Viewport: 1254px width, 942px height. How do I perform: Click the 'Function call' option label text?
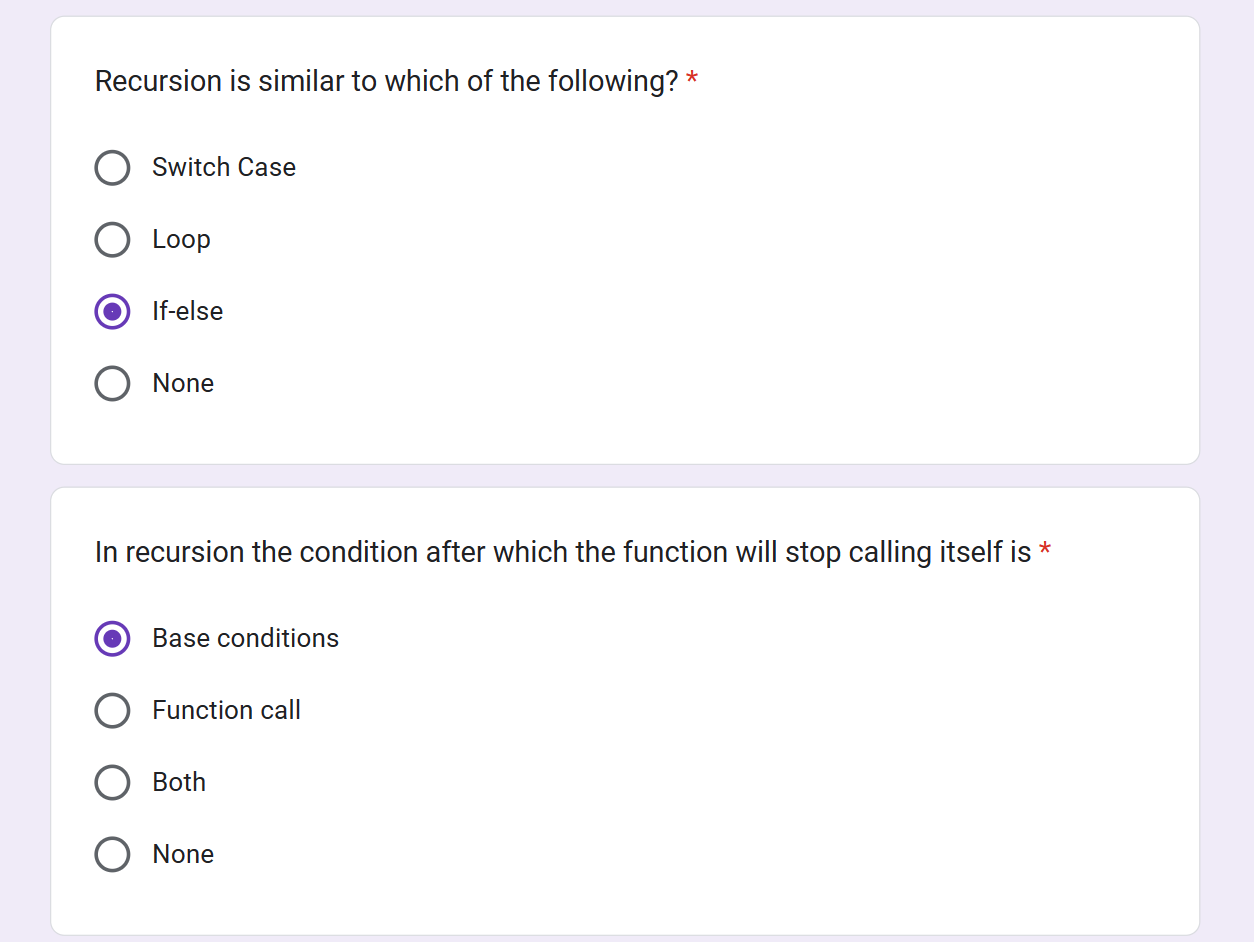[x=226, y=710]
